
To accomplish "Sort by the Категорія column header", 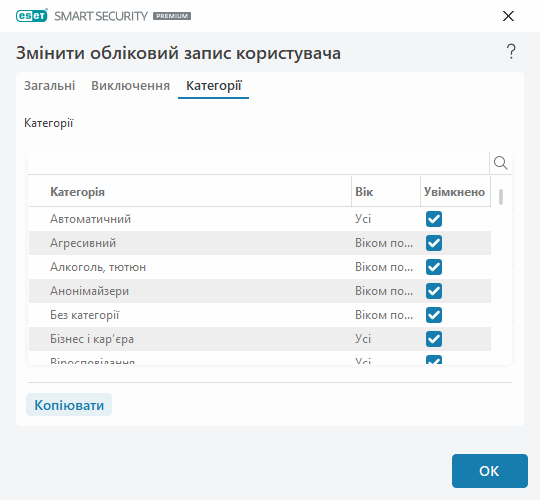I will pos(190,192).
